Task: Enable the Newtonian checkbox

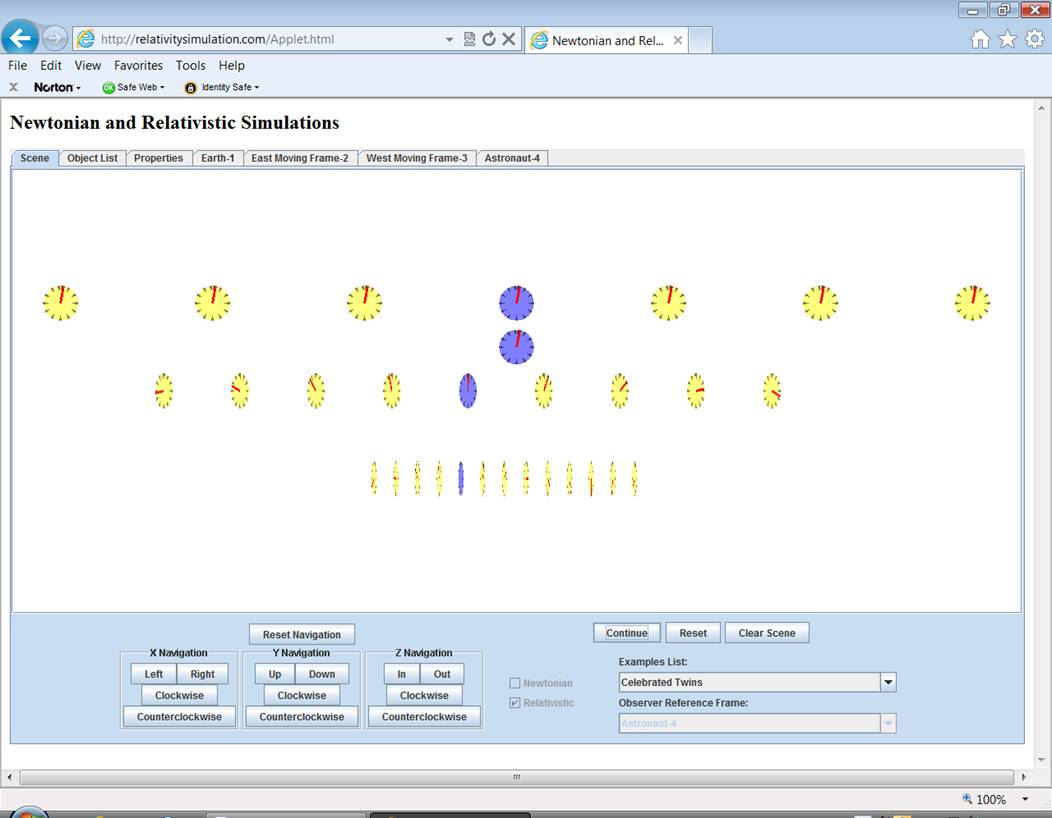Action: [515, 683]
